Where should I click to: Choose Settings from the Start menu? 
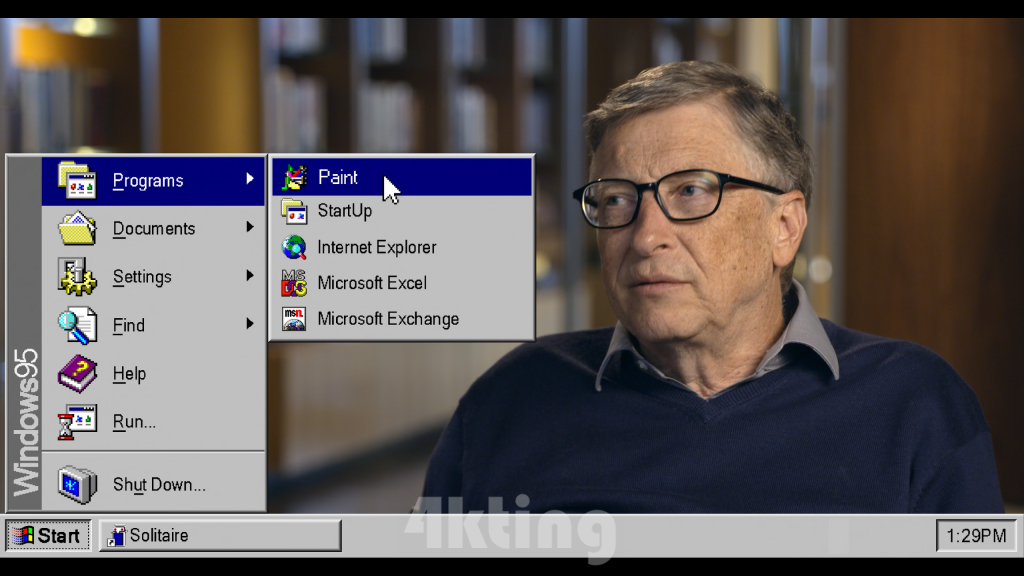[153, 277]
